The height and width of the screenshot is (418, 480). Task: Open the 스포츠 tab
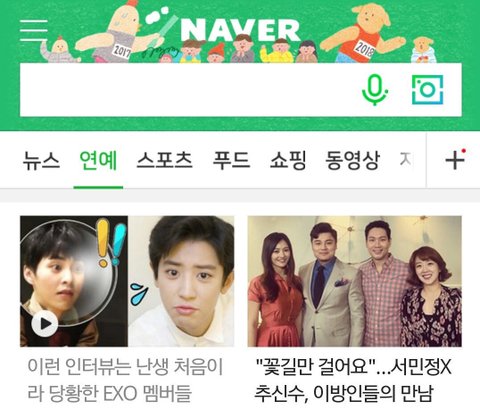coord(164,161)
